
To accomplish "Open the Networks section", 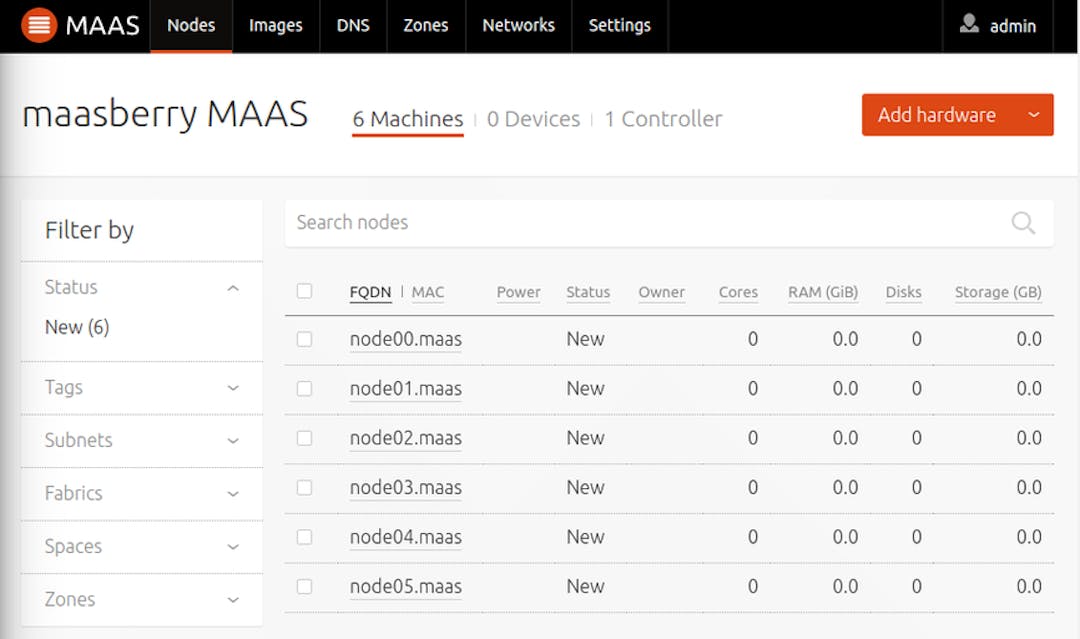I will tap(518, 26).
